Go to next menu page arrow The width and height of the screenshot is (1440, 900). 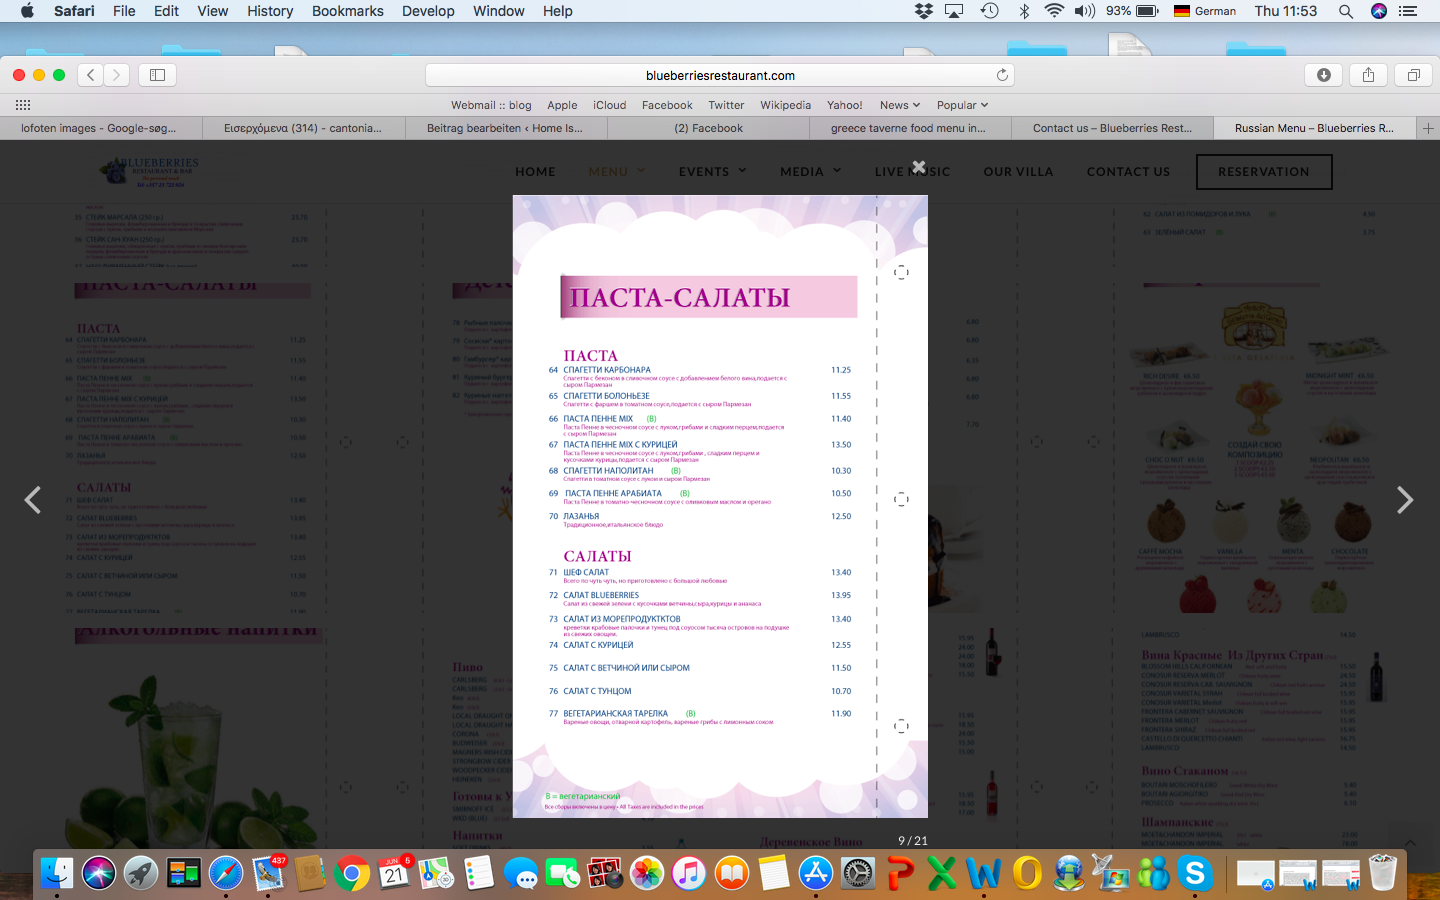pos(1405,500)
